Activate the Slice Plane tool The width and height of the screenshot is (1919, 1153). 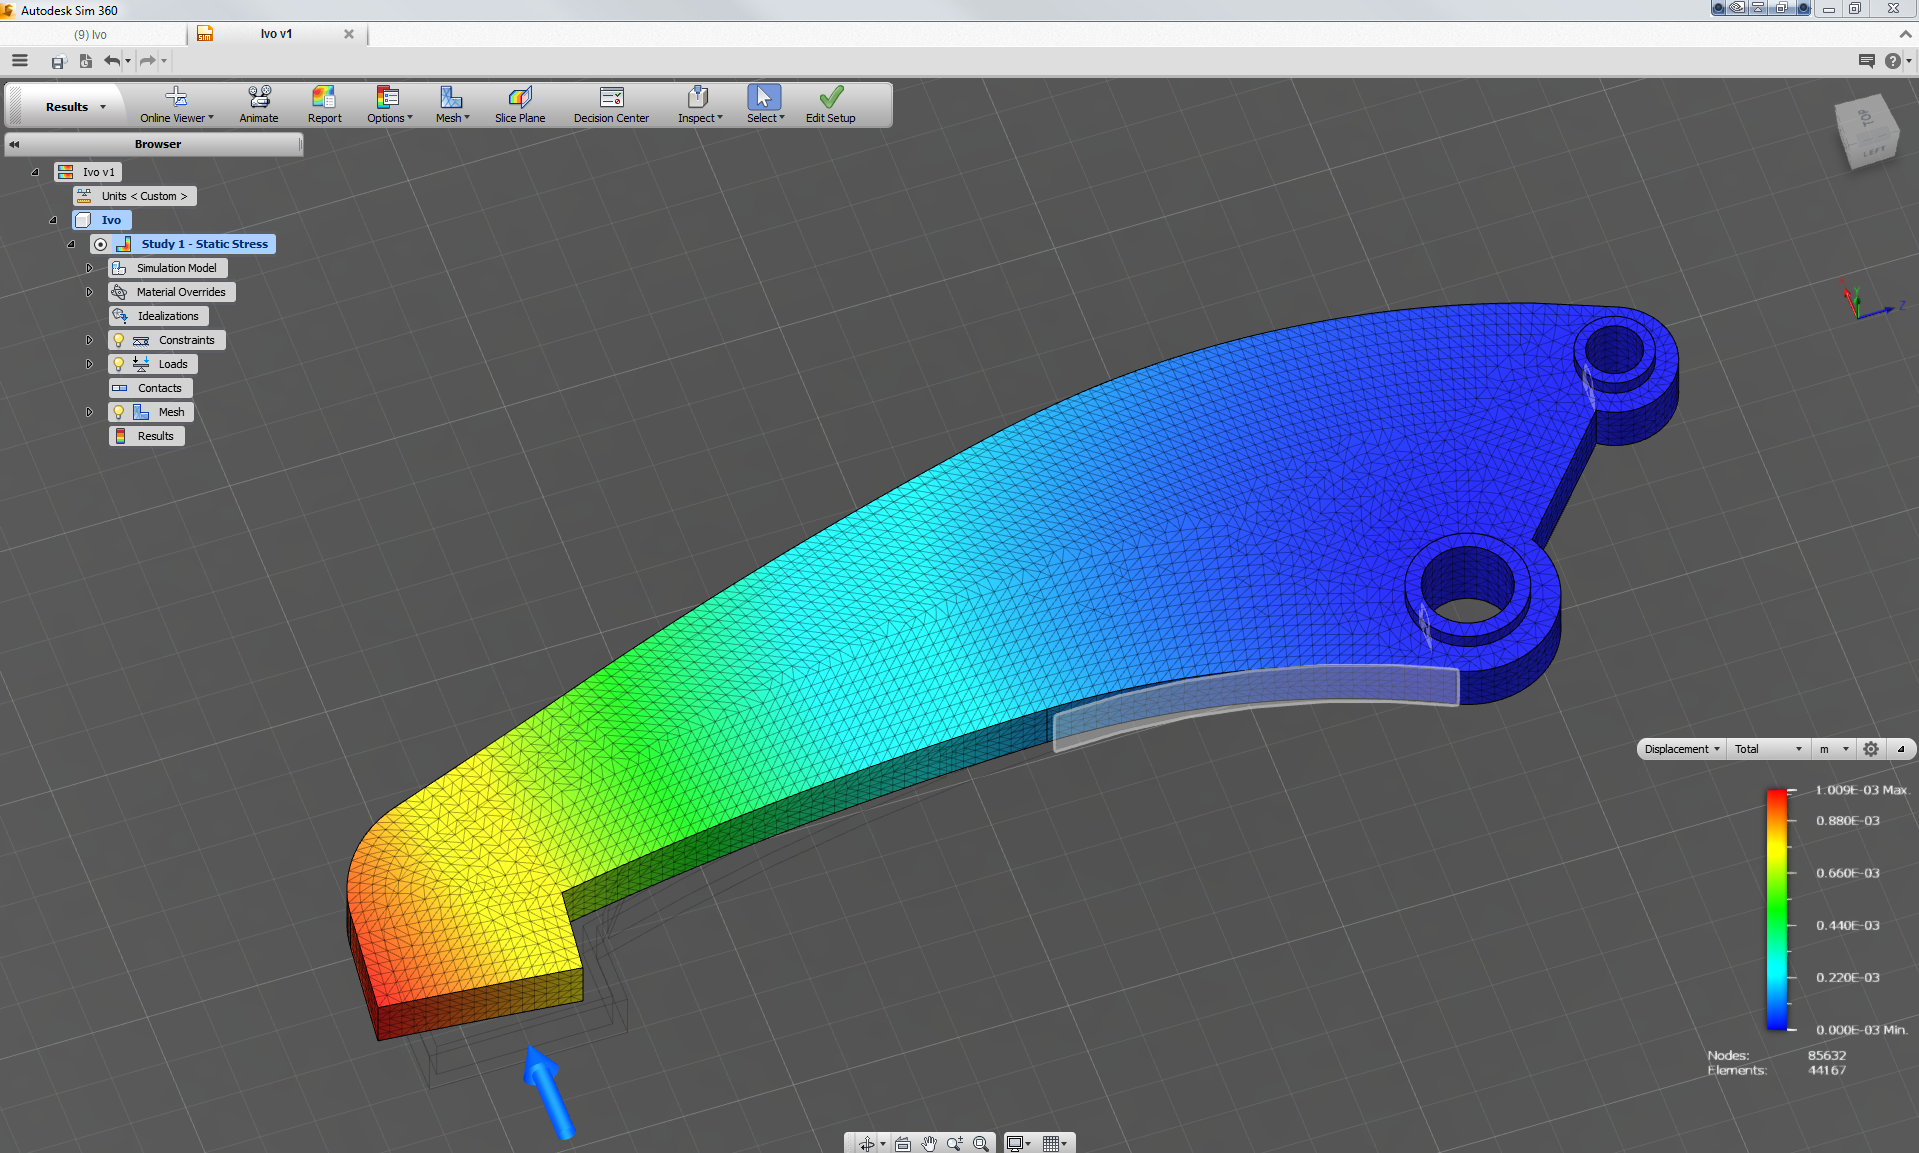click(x=520, y=105)
